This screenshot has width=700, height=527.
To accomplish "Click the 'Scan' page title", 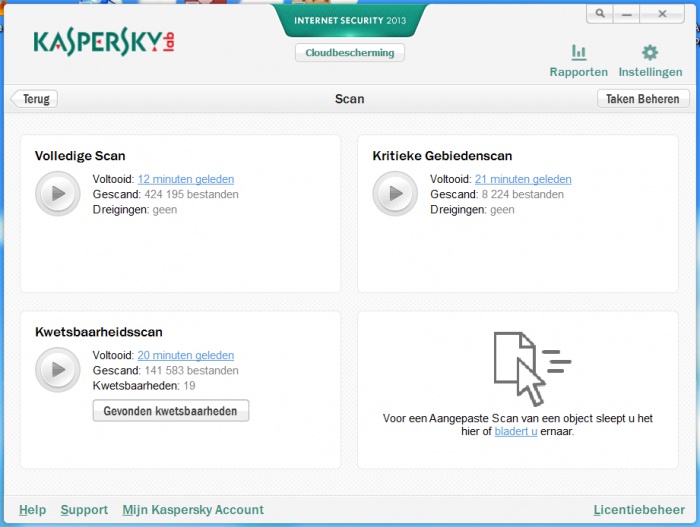I will pyautogui.click(x=350, y=99).
